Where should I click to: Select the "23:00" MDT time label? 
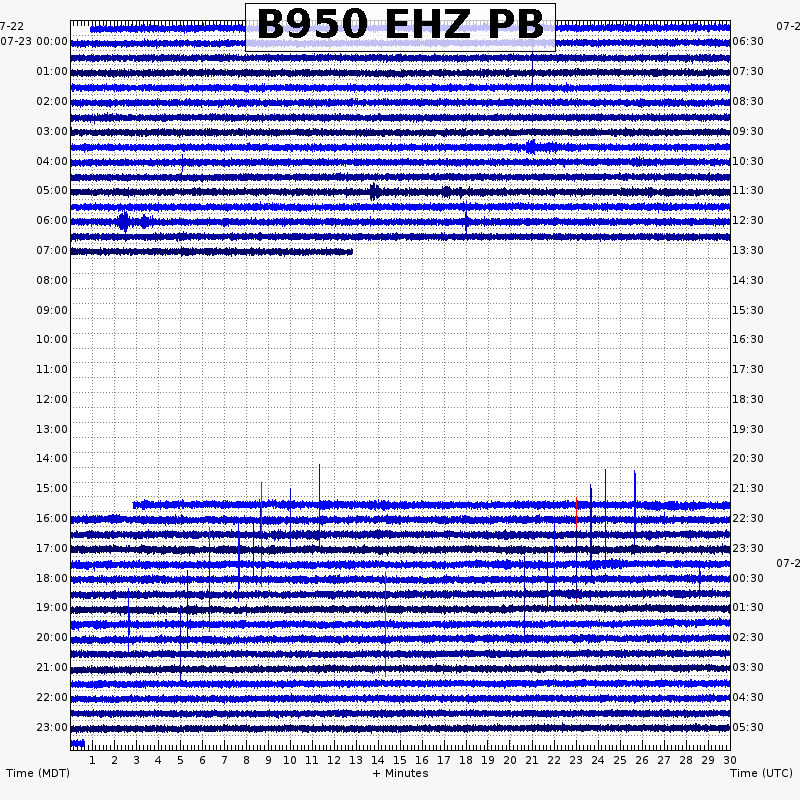[52, 728]
